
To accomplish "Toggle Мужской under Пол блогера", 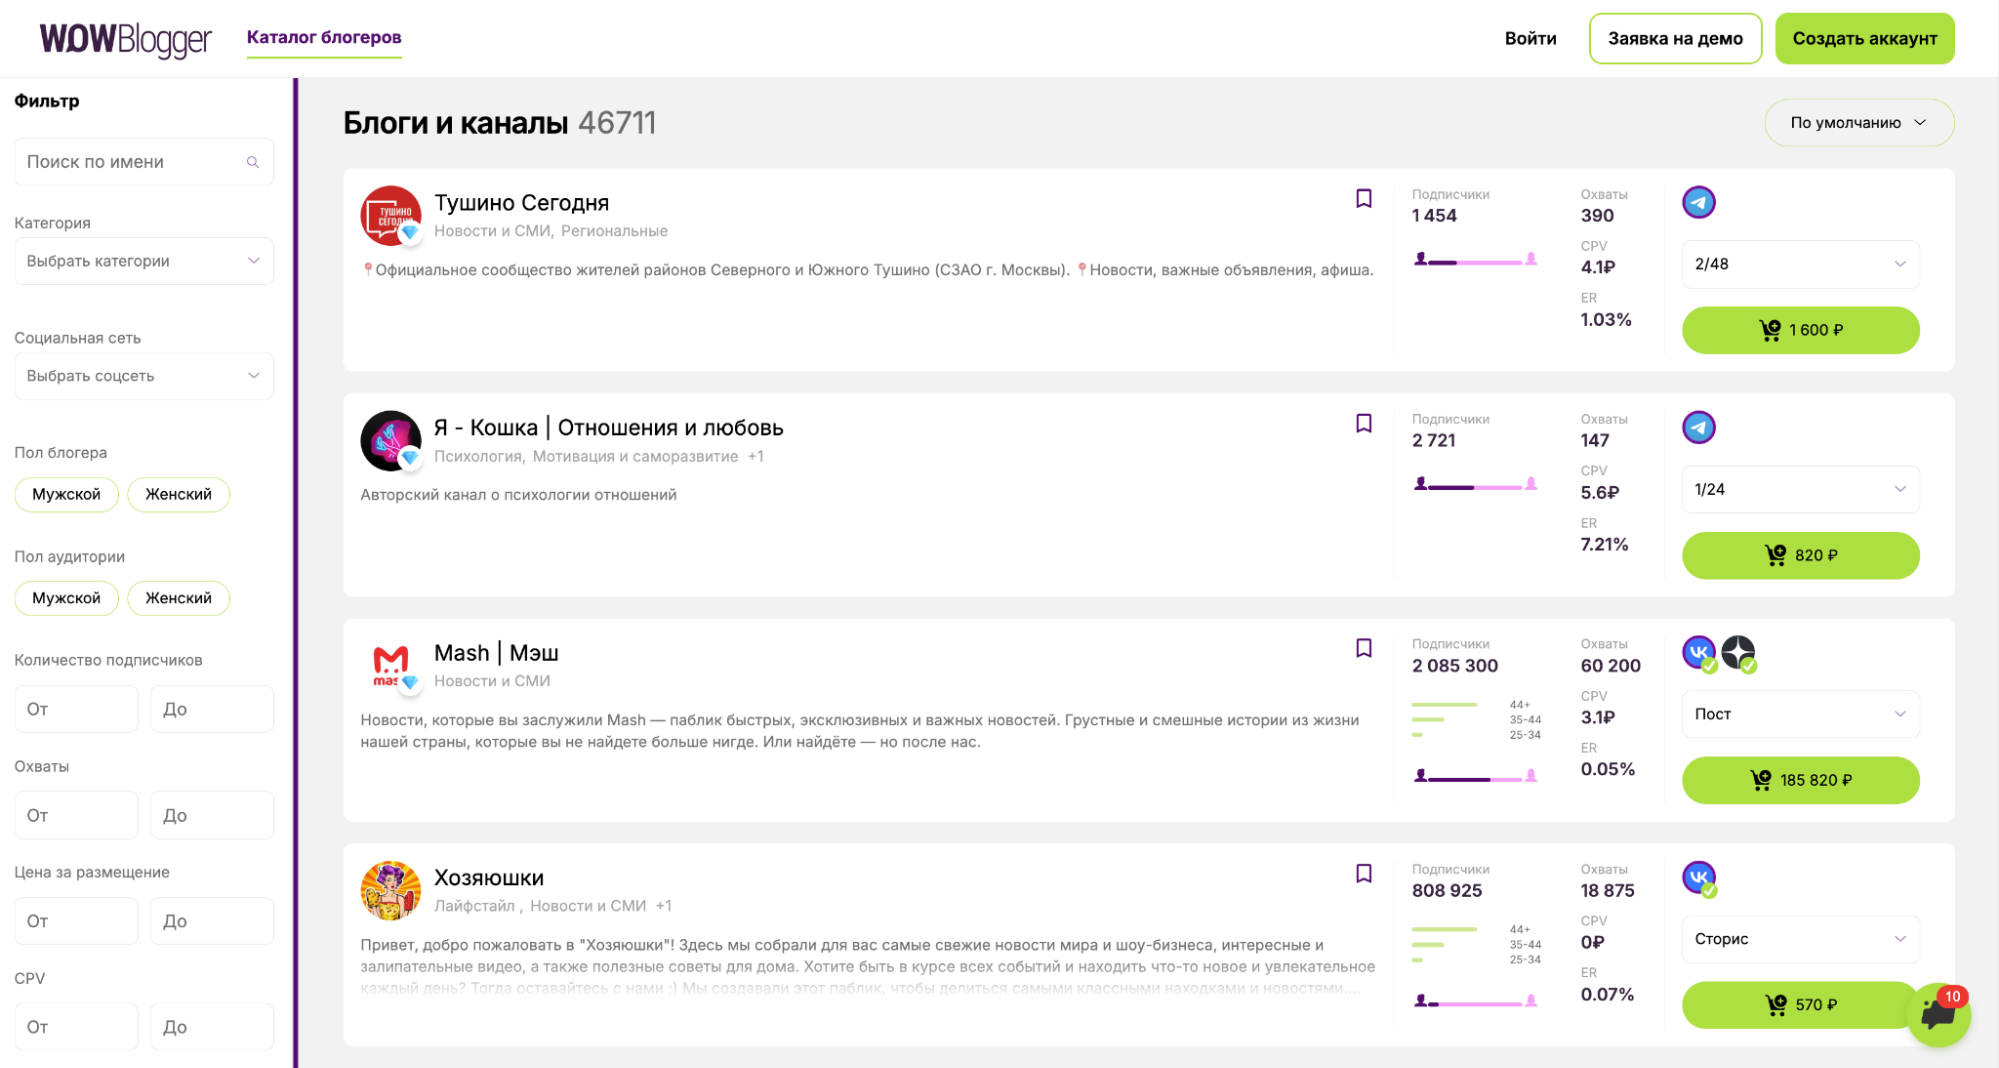I will (66, 494).
